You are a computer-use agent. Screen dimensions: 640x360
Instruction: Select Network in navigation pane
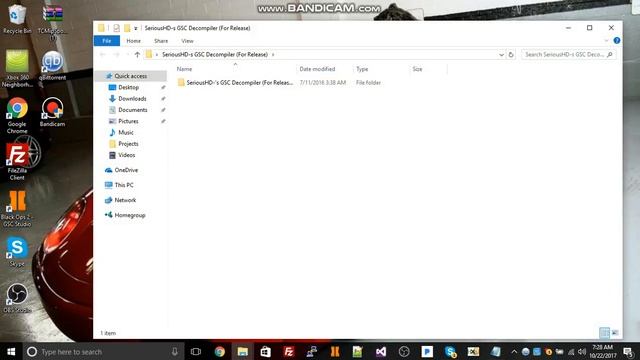125,200
